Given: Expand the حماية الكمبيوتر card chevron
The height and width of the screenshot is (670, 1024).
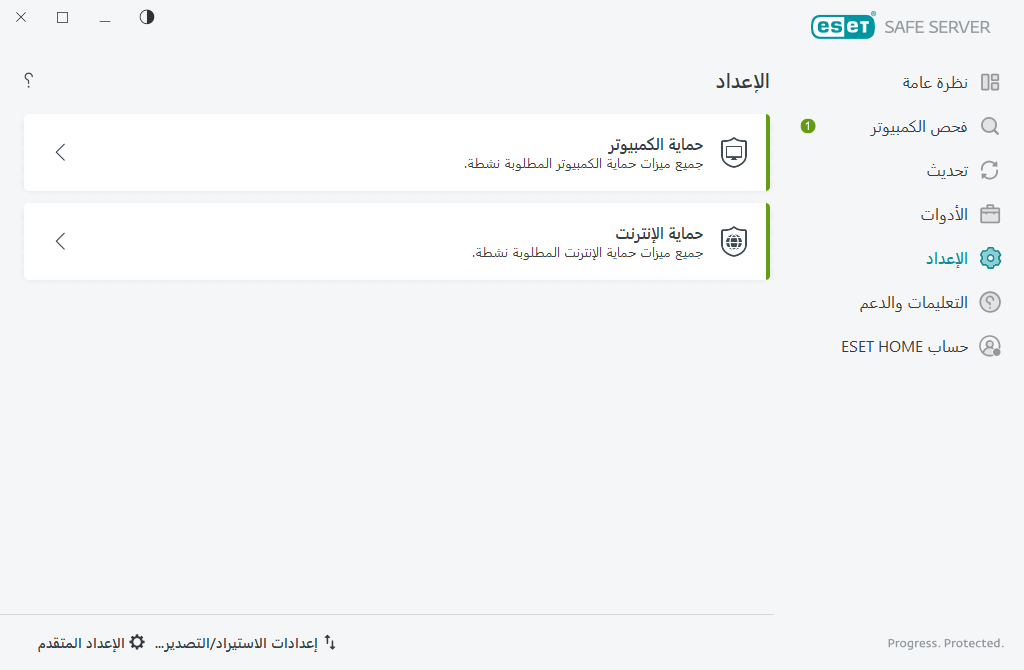Looking at the screenshot, I should [60, 152].
